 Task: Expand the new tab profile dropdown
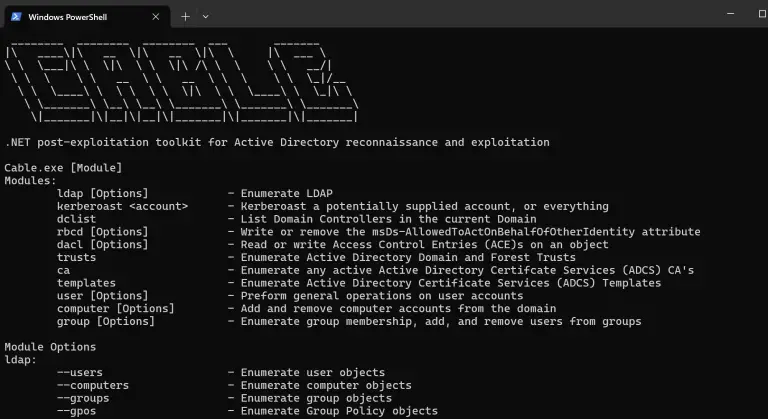(x=206, y=17)
